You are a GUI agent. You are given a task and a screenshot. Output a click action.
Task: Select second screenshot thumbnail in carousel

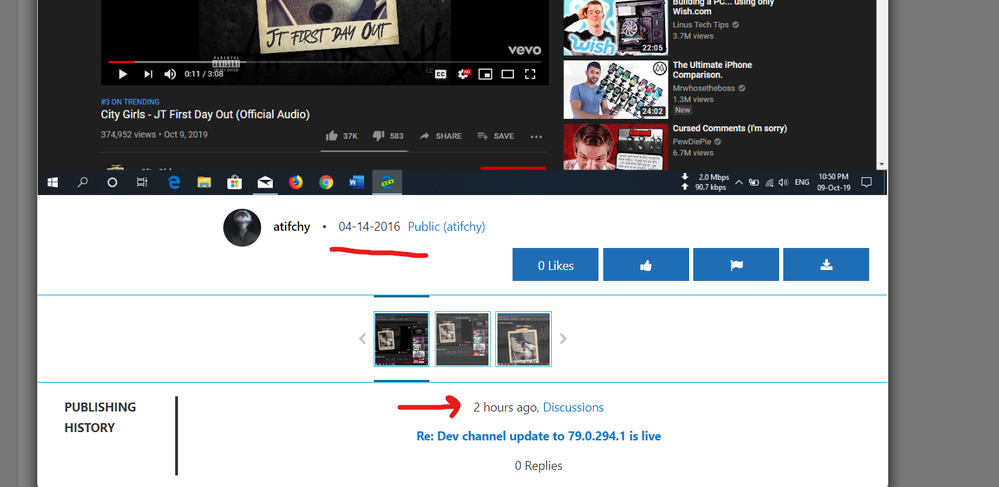[463, 339]
